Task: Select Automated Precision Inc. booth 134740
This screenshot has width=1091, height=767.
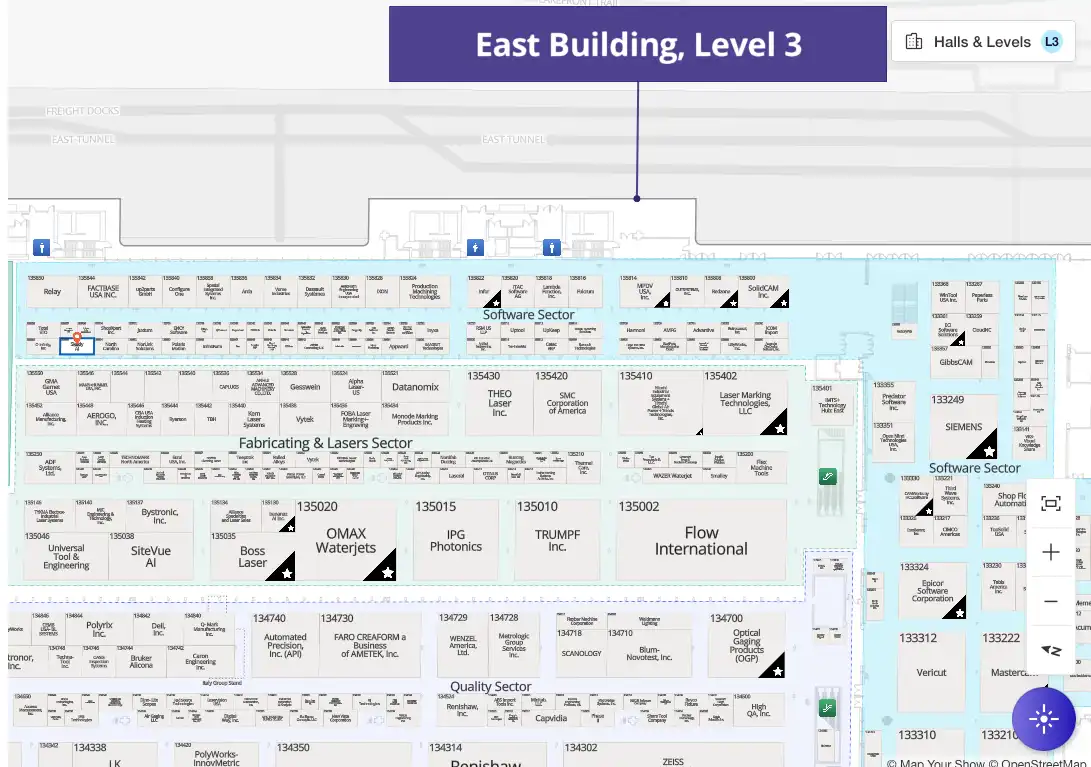Action: [x=285, y=645]
